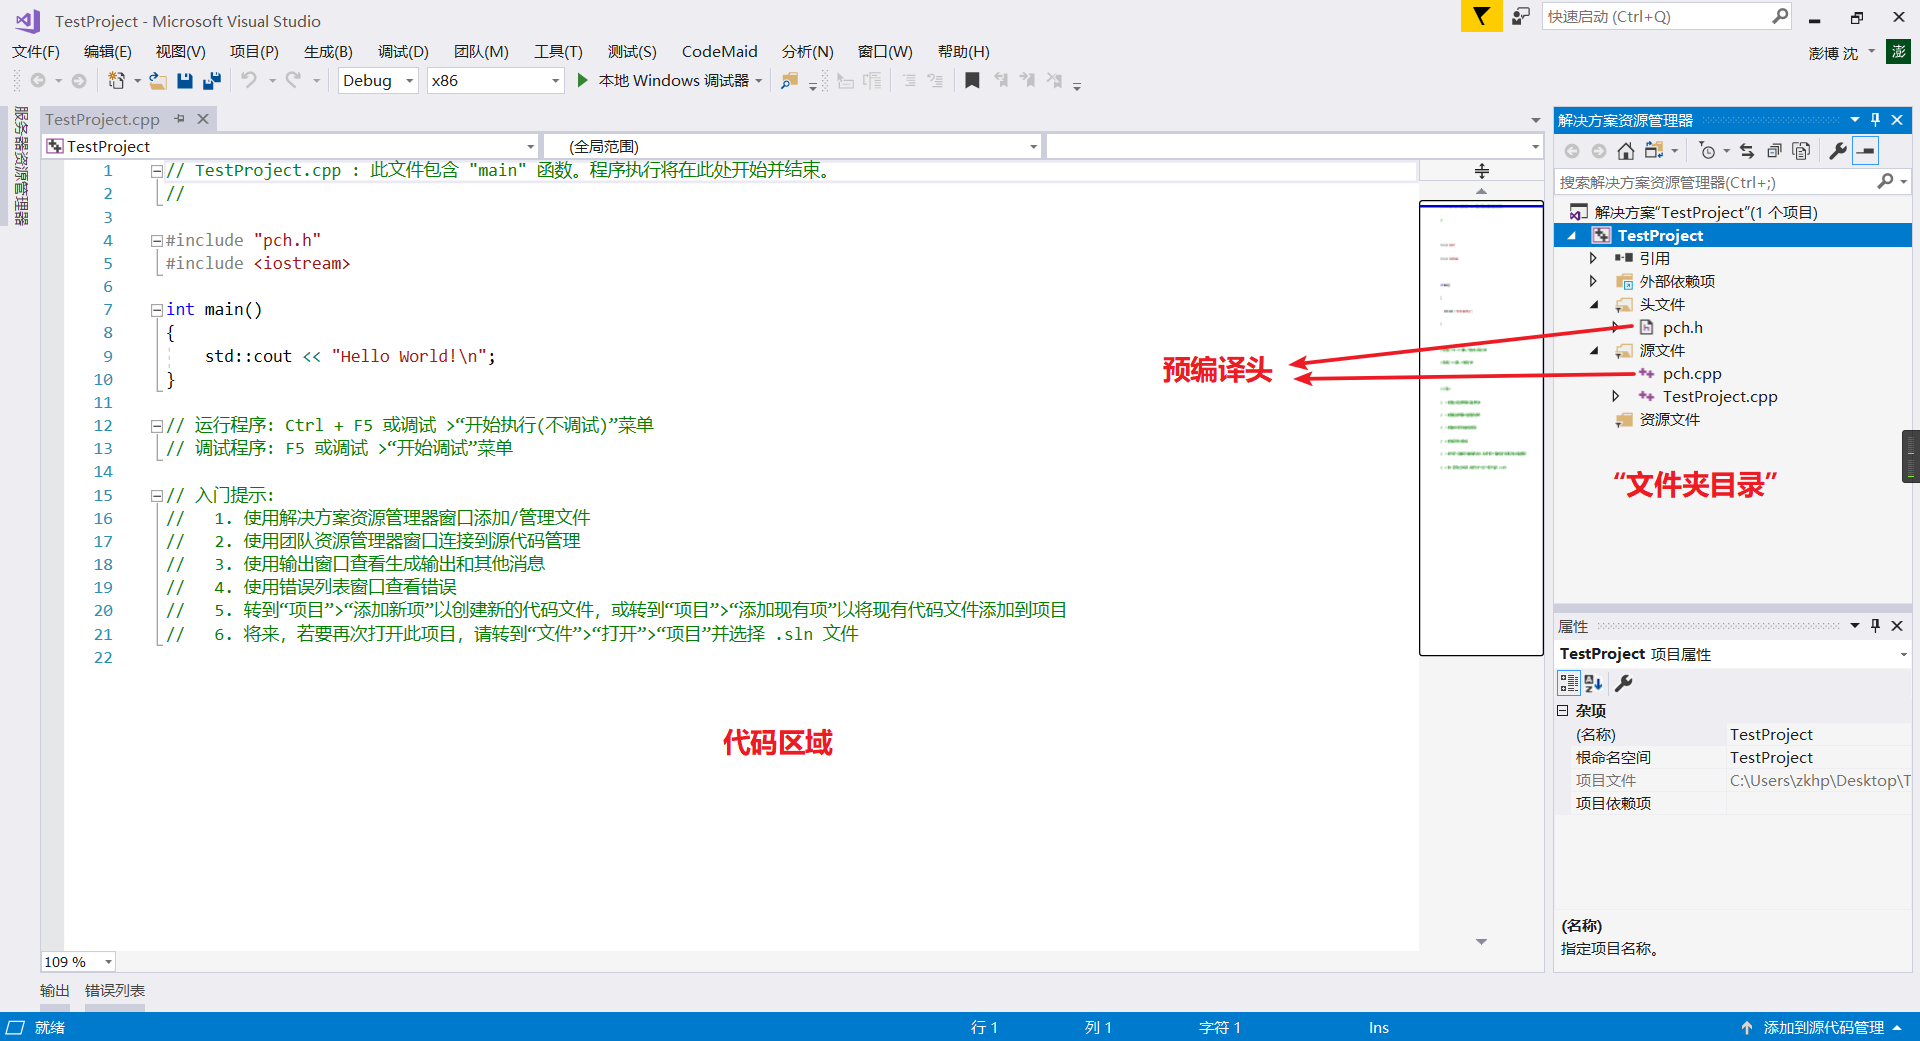Image resolution: width=1920 pixels, height=1041 pixels.
Task: Toggle auto-hide pin on Solution Explorer panel
Action: 1875,119
